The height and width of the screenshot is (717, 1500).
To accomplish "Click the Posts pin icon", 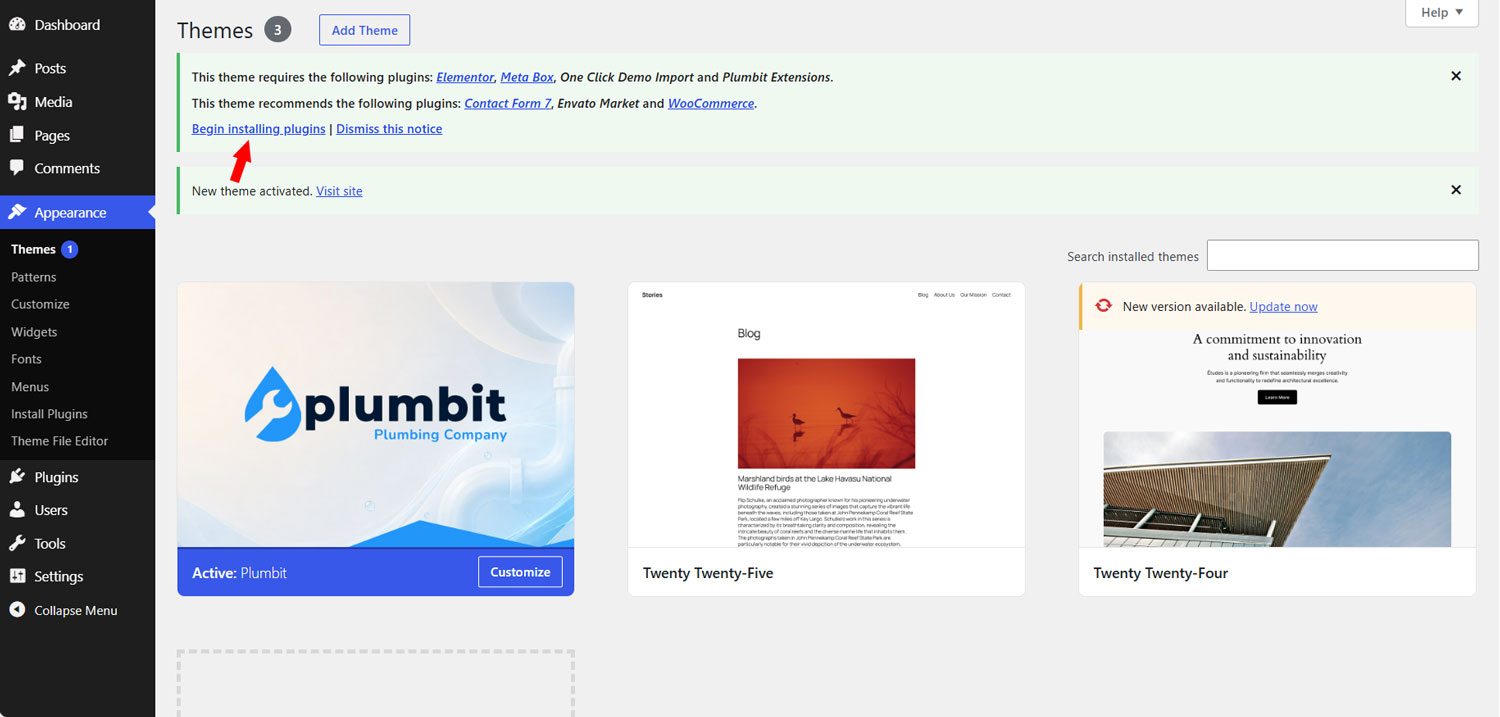I will (17, 68).
